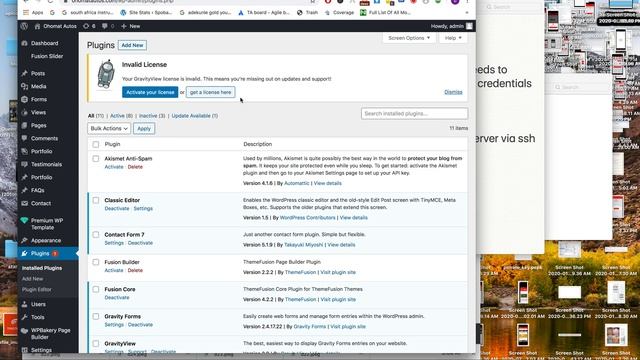Open the New content menu in admin bar
Screen dimensions: 640x360
pyautogui.click(x=131, y=26)
